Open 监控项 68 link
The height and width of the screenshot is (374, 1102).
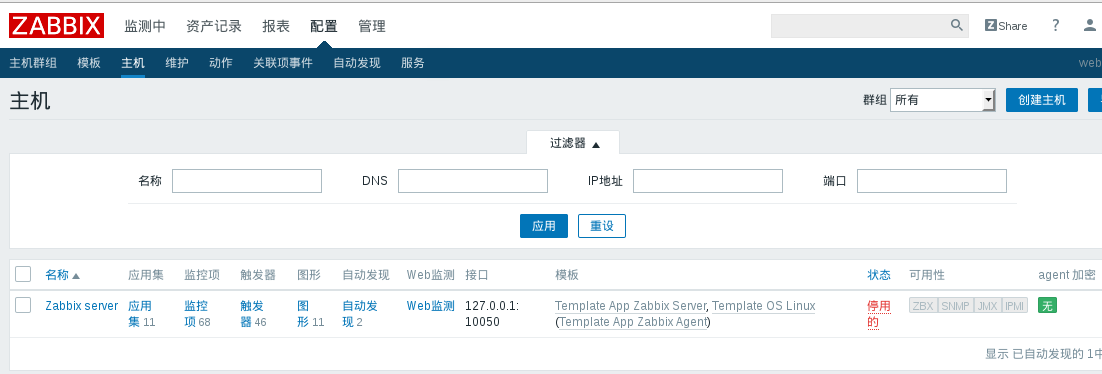(197, 314)
